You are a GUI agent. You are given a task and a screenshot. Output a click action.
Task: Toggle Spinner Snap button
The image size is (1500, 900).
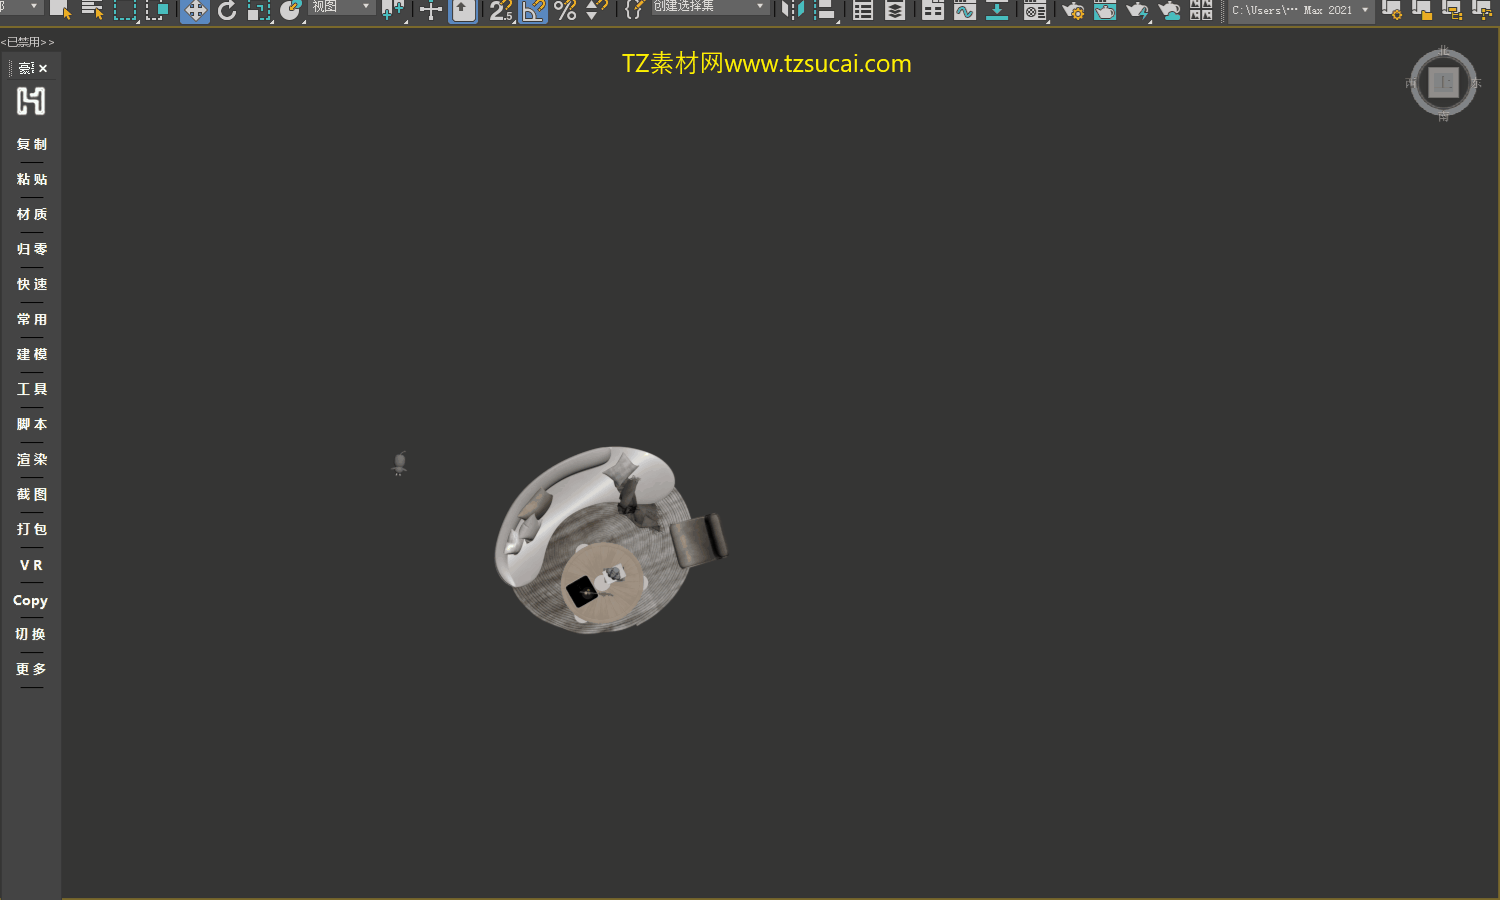pos(597,10)
